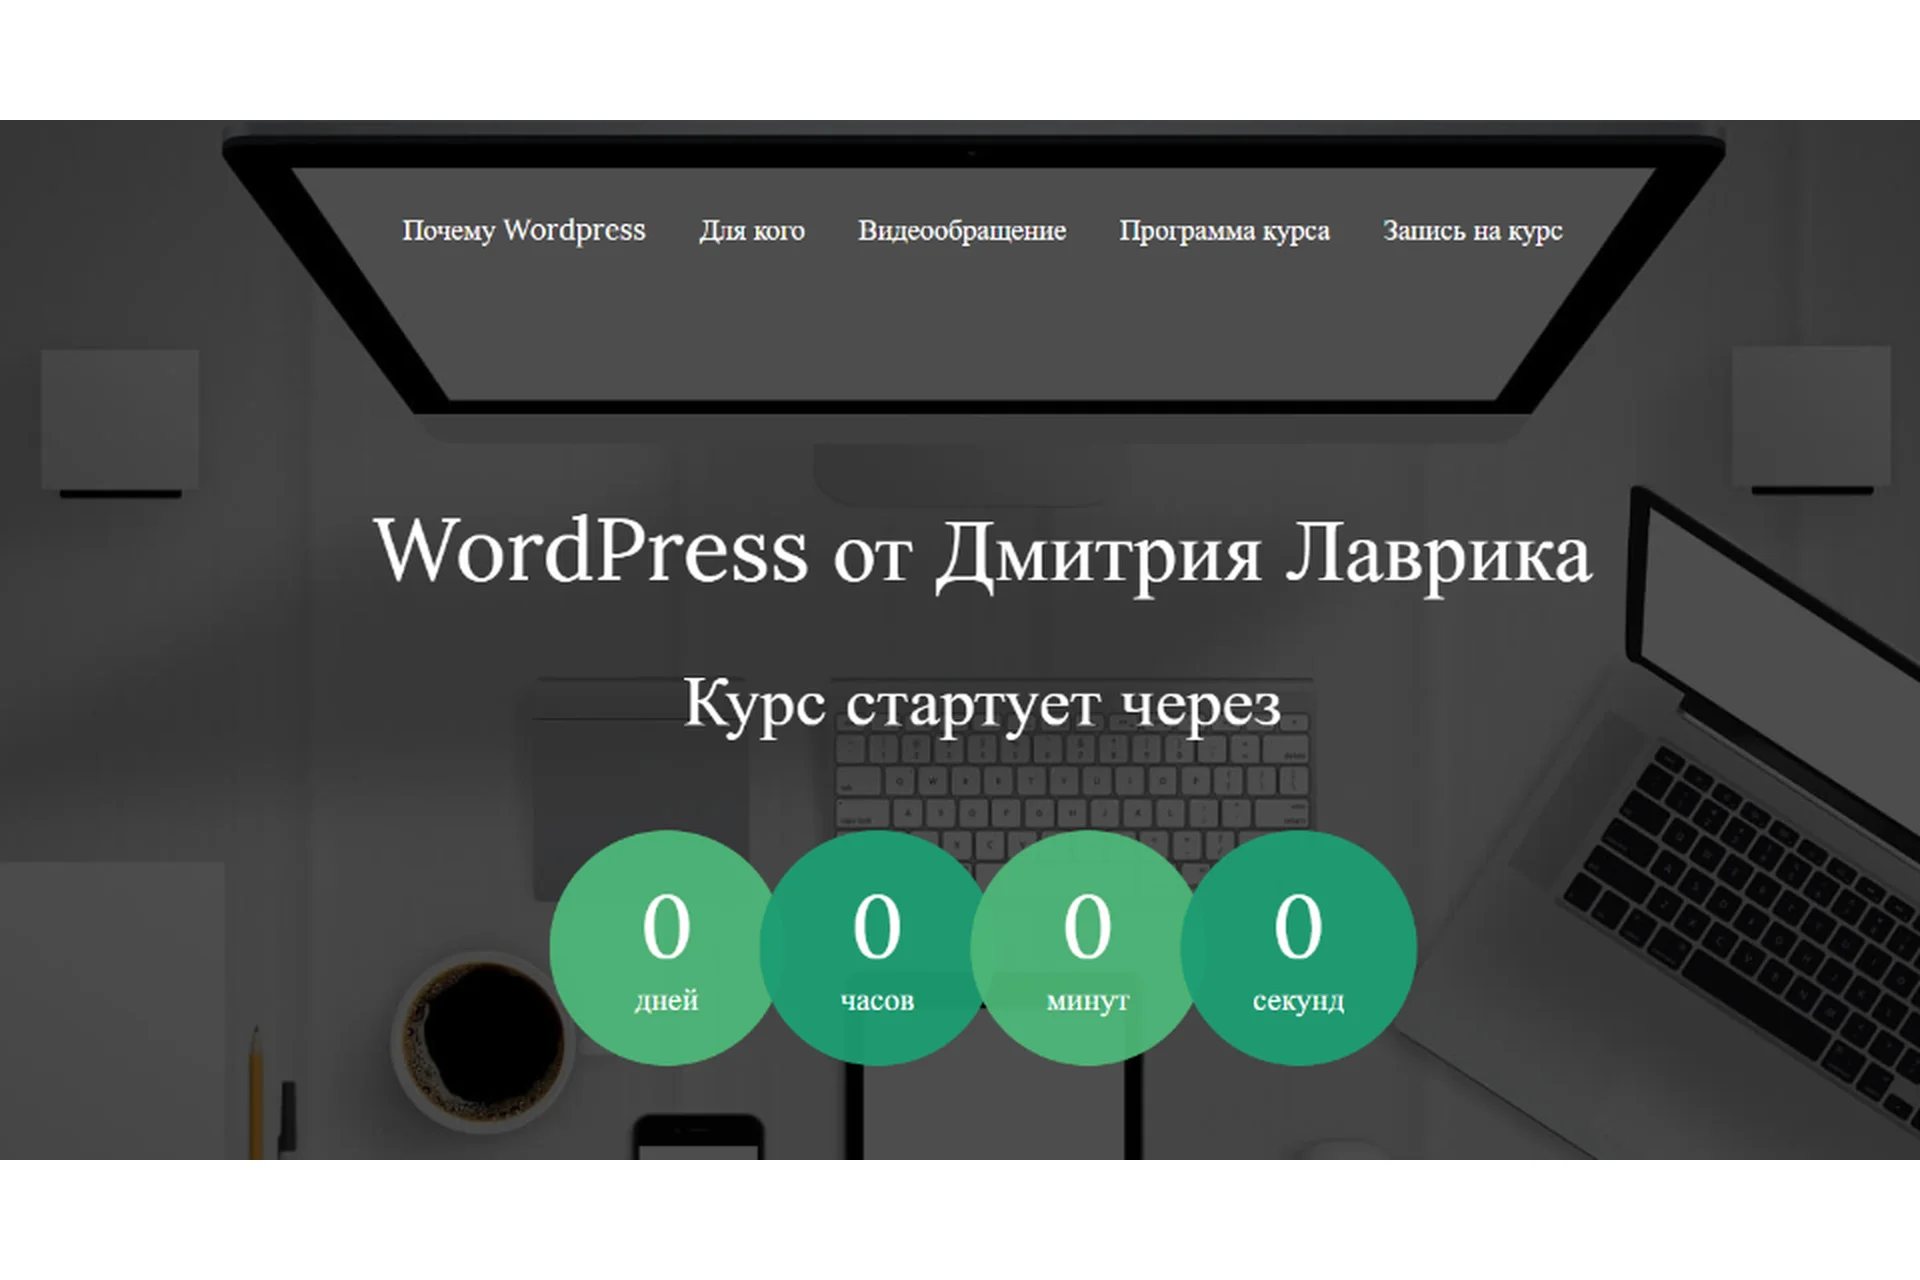Click the секунд countdown circle
The image size is (1920, 1280).
(x=1298, y=945)
